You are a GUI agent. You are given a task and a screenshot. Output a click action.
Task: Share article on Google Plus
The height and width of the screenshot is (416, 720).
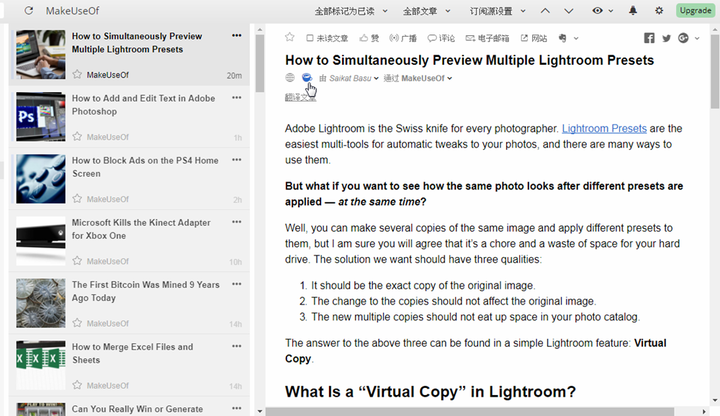pos(683,38)
